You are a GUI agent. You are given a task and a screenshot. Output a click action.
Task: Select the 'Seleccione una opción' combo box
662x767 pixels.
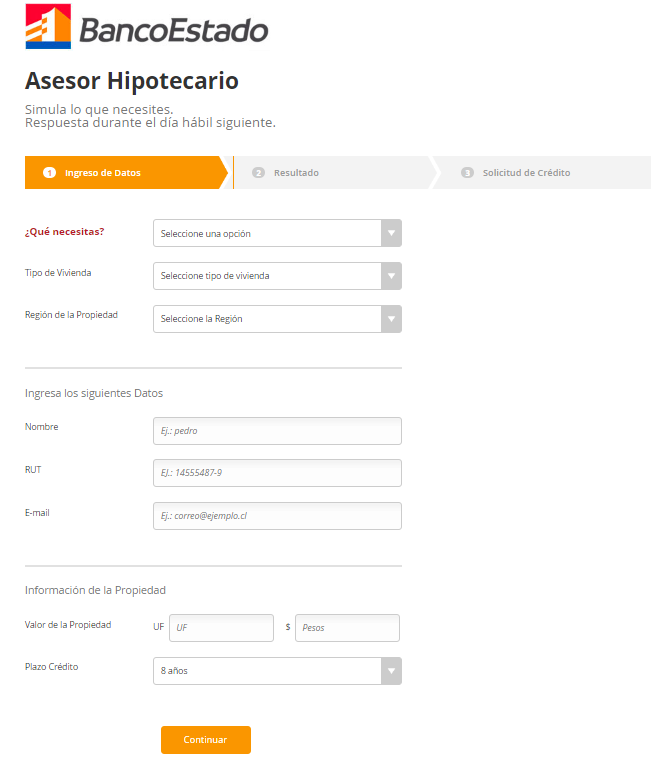267,233
